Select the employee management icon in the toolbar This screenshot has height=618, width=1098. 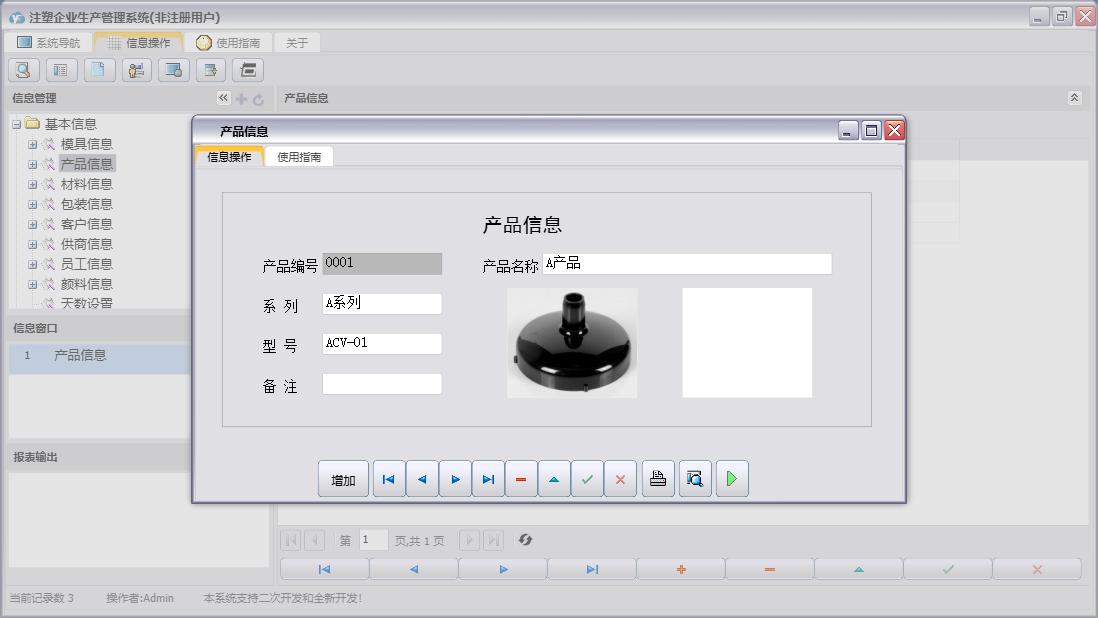(136, 70)
